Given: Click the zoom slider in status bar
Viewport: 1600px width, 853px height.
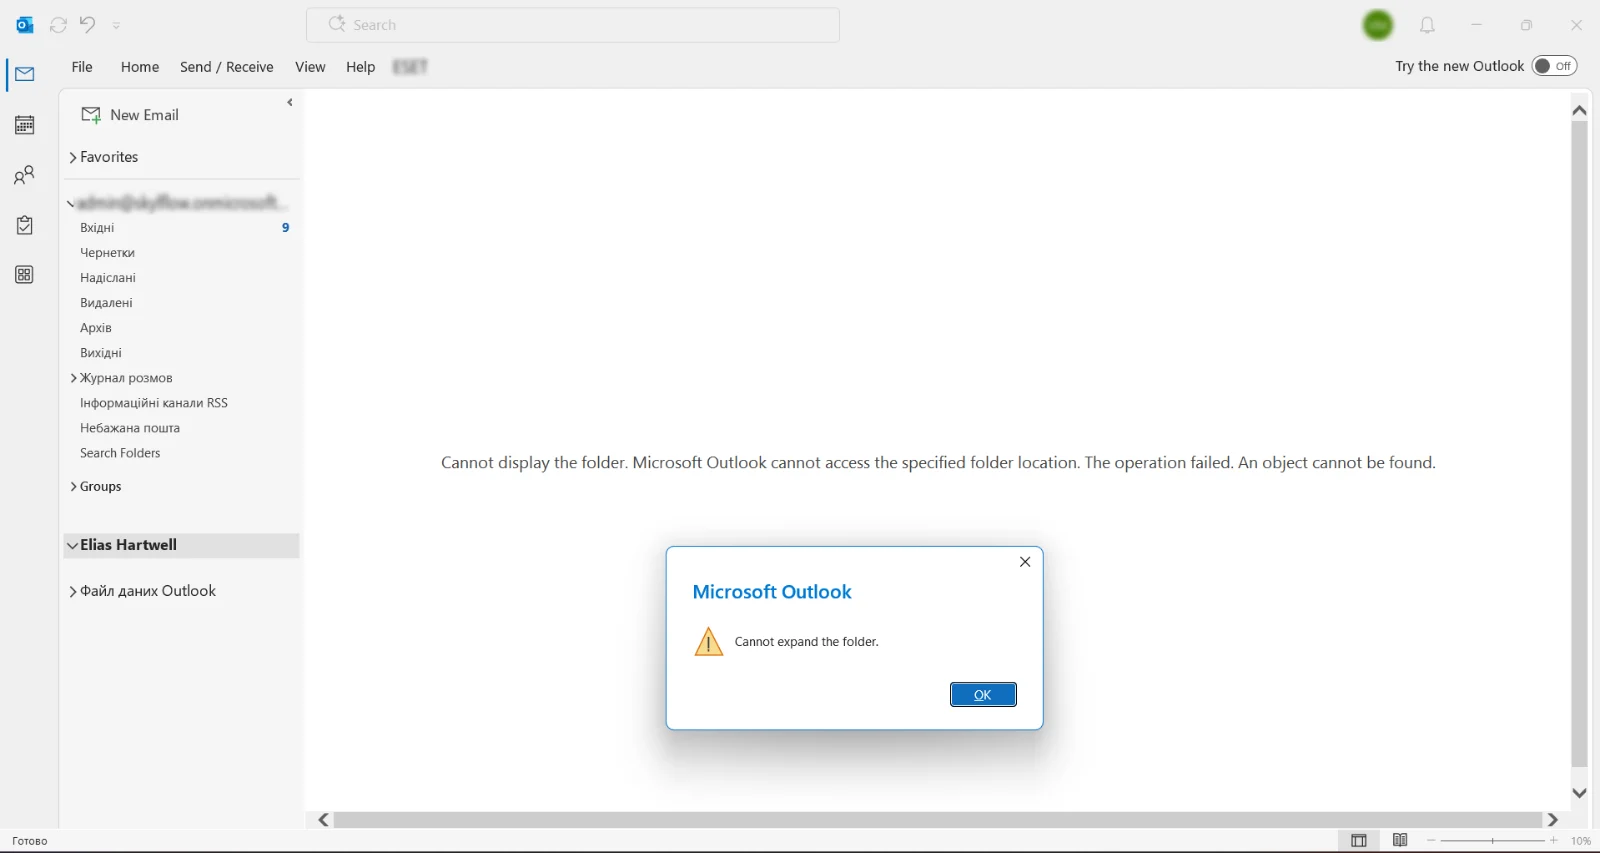Looking at the screenshot, I should pos(1492,841).
